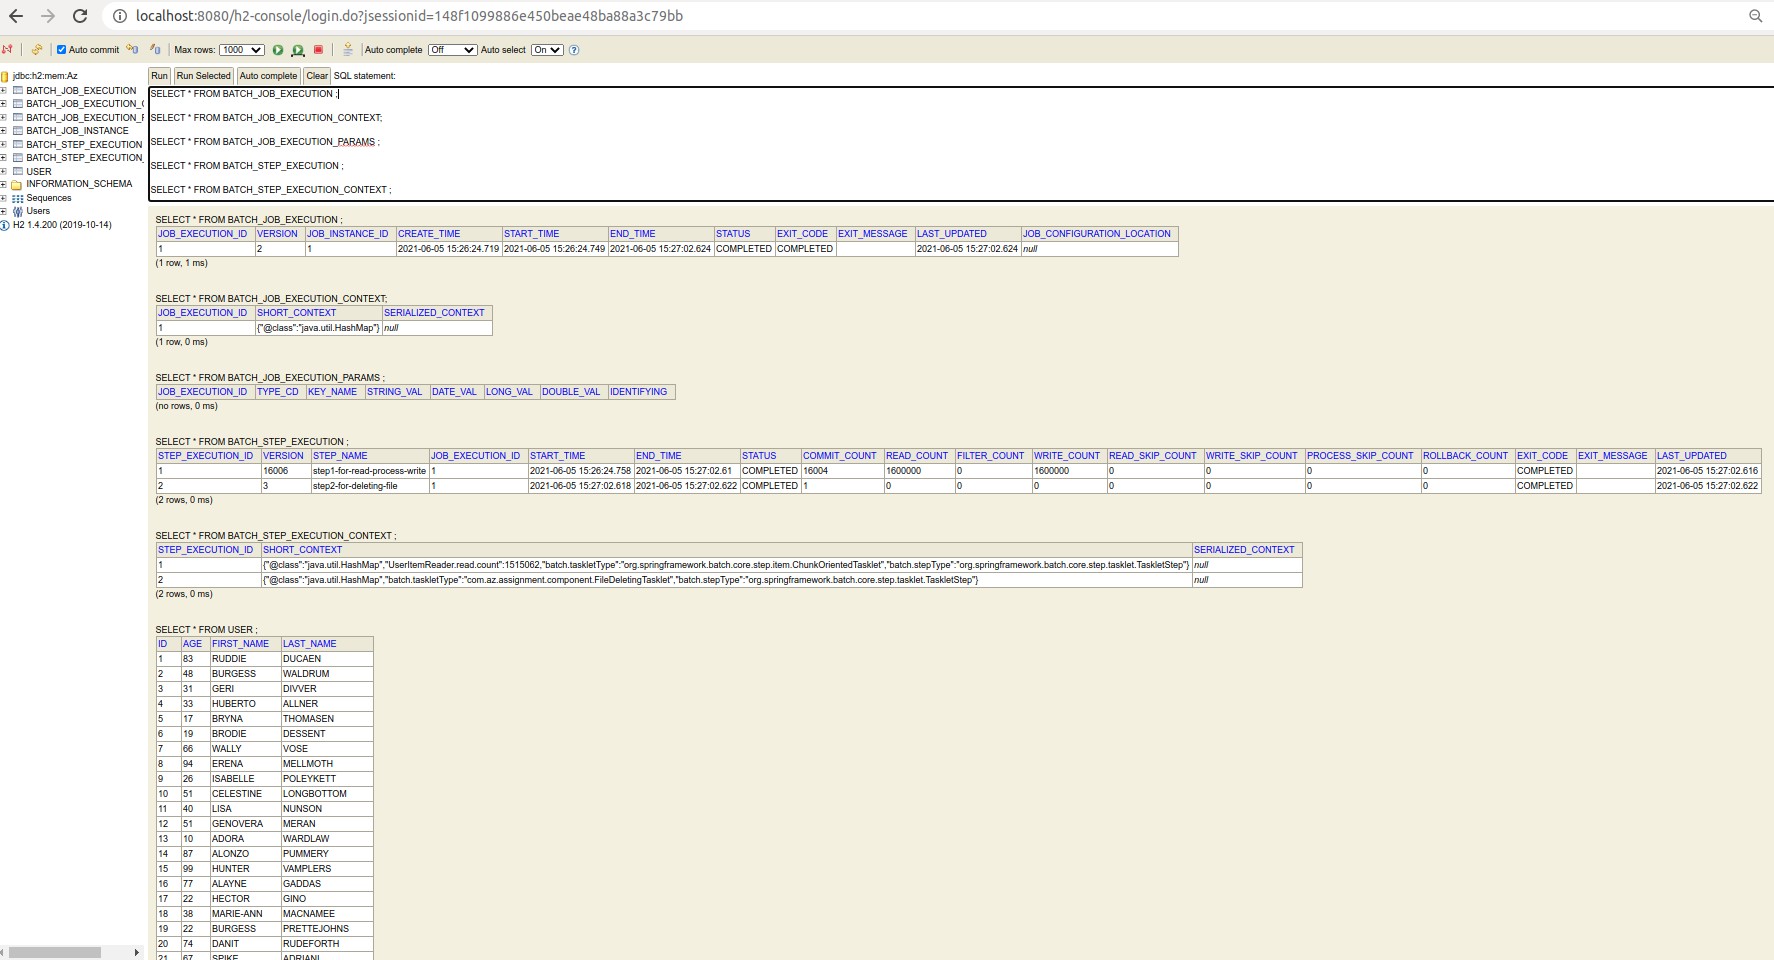The height and width of the screenshot is (960, 1774).
Task: Click the Auto complete button
Action: pos(268,76)
